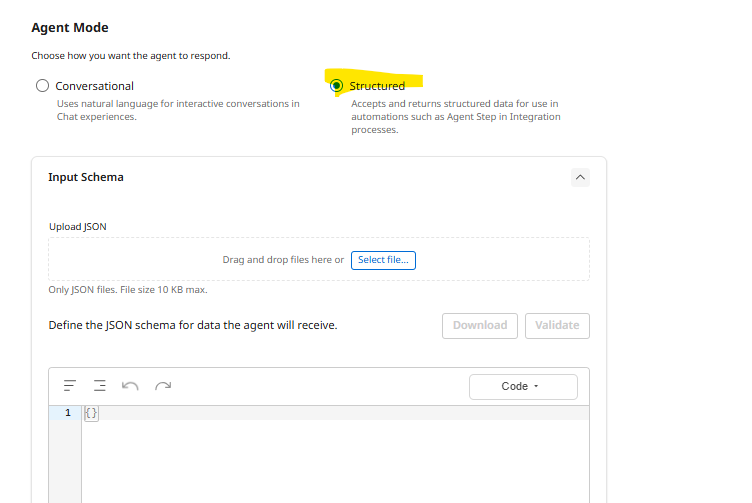Click the Upload JSON label

(78, 227)
